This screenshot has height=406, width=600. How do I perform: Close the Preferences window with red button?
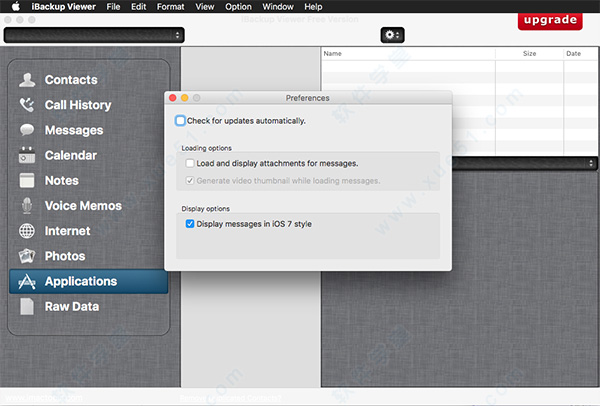(x=173, y=98)
